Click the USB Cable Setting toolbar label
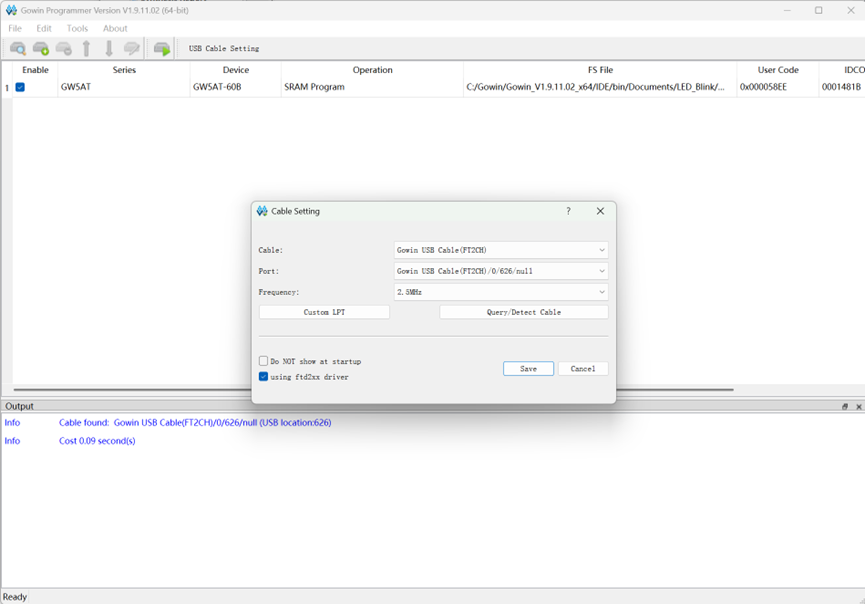Image resolution: width=865 pixels, height=604 pixels. point(224,49)
